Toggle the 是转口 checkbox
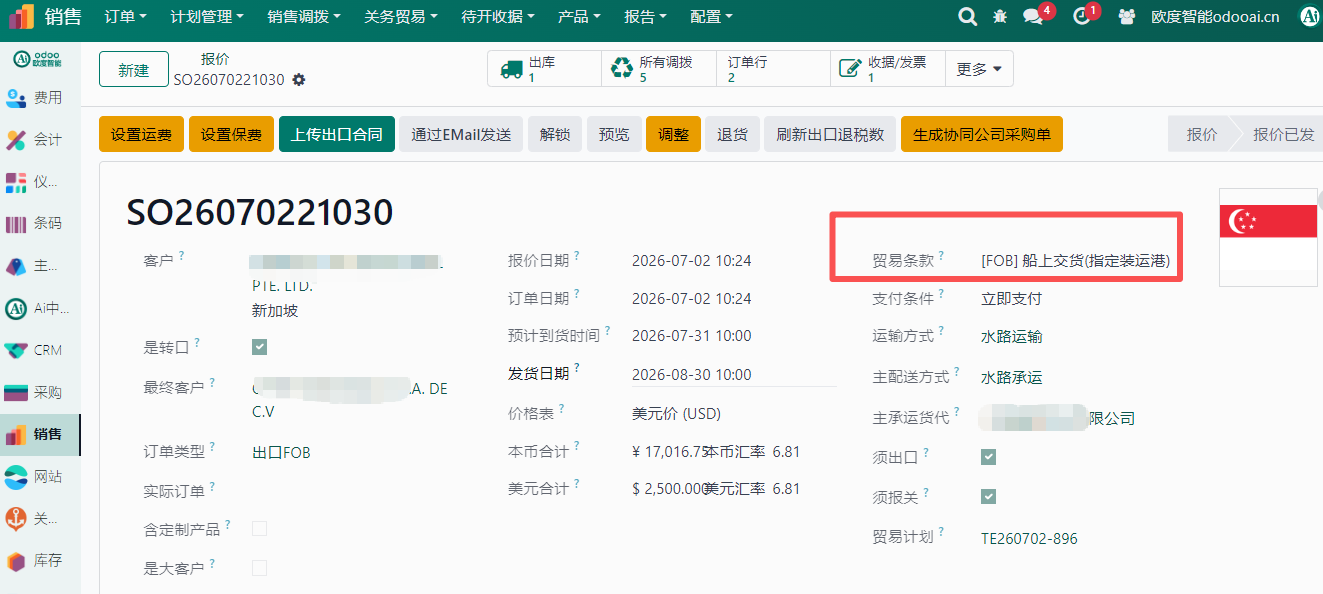Viewport: 1323px width, 594px height. [x=259, y=347]
